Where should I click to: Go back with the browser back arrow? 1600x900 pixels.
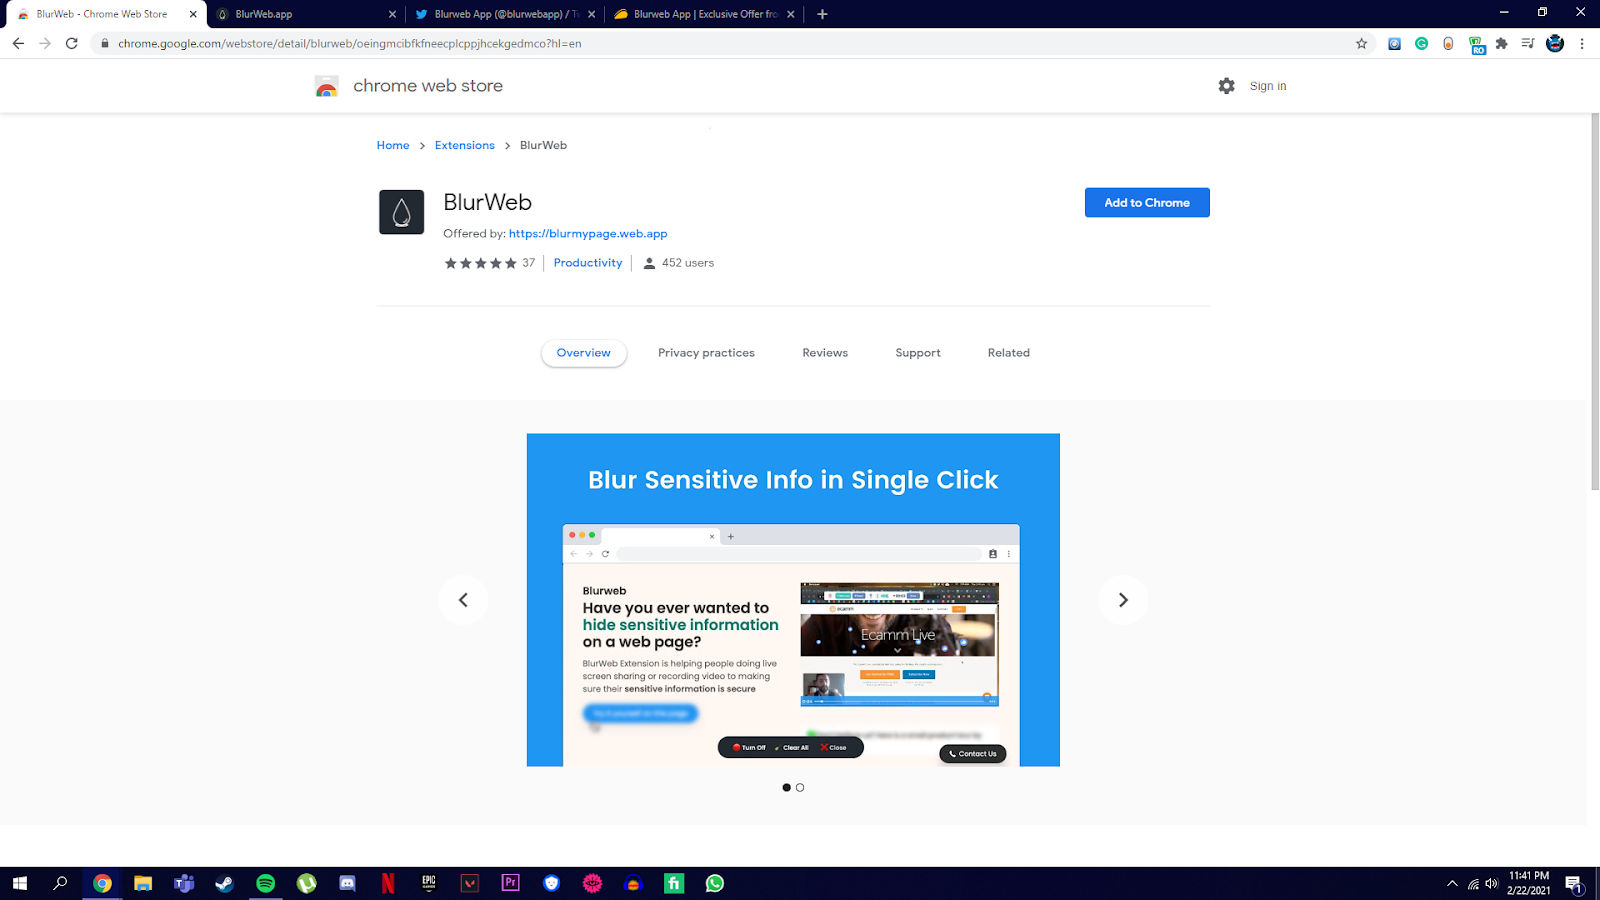(x=18, y=43)
